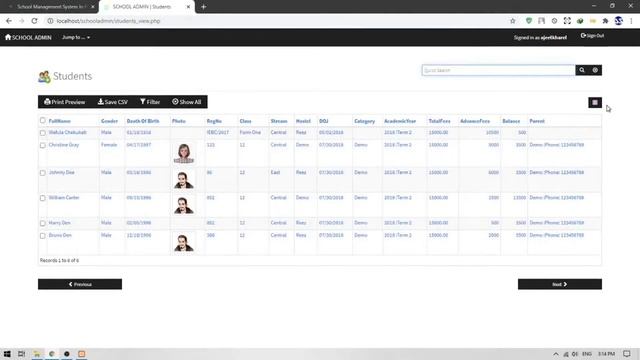Click the address bar URL
640x360 pixels.
coord(108,21)
